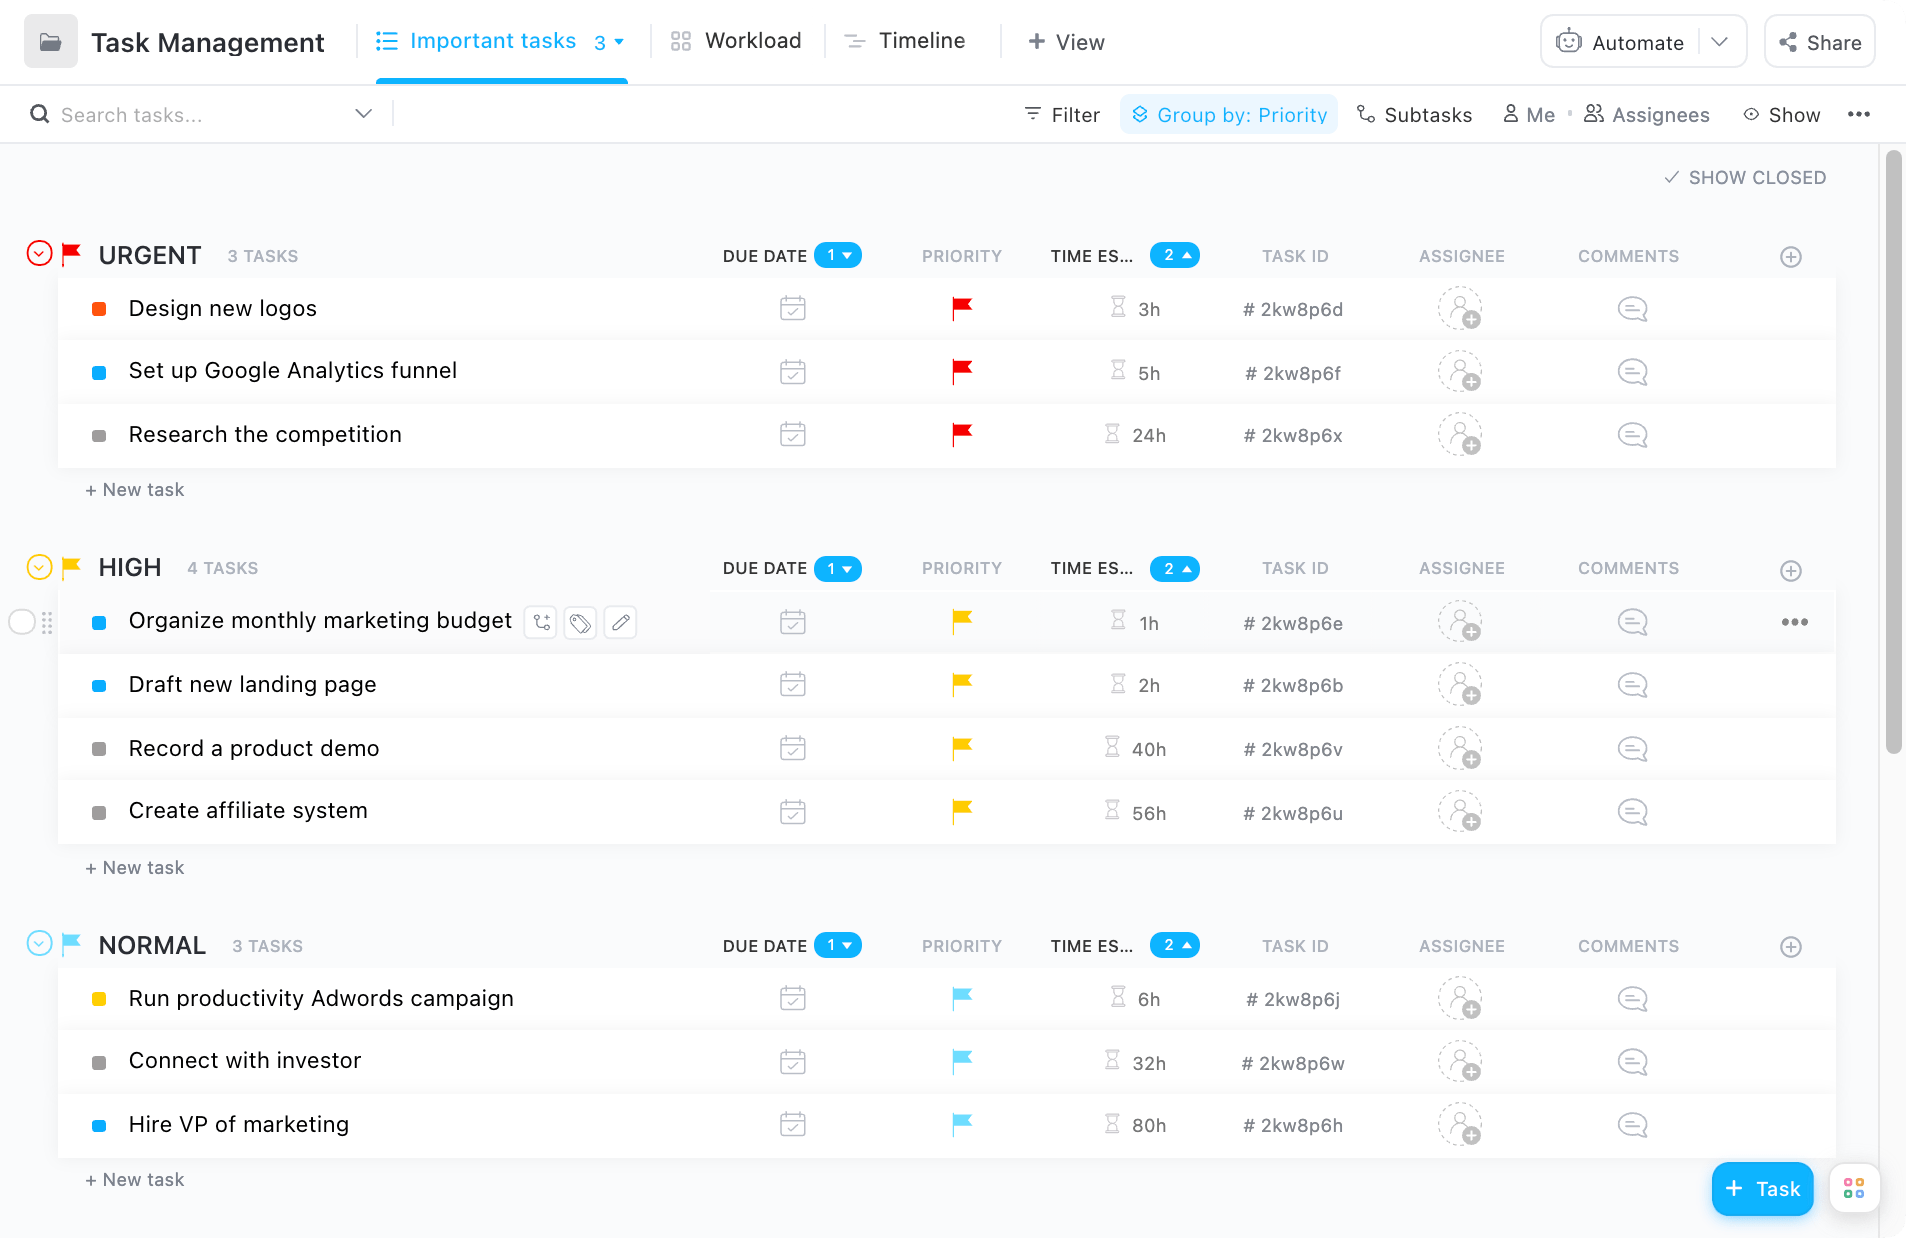Collapse the URGENT priority group
1906x1238 pixels.
pos(39,254)
